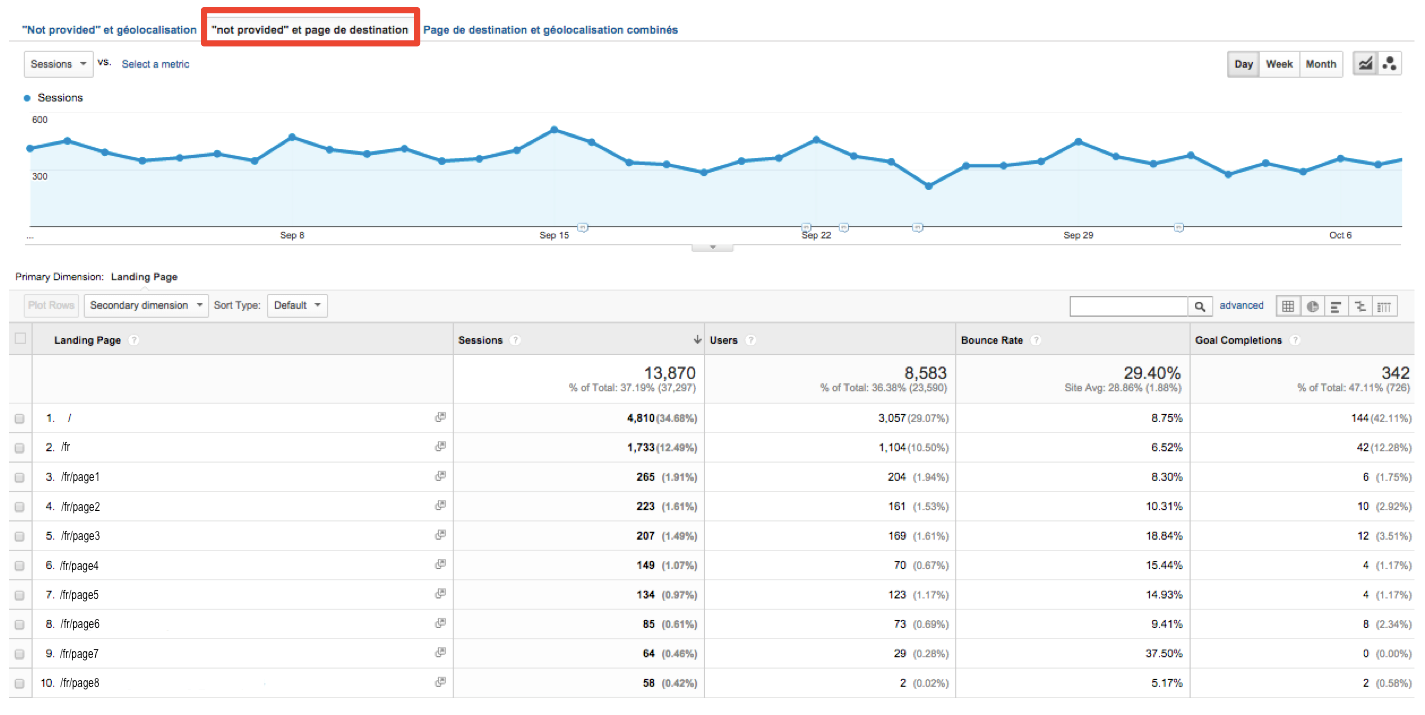The width and height of the screenshot is (1425, 715).
Task: Open Page de destination et géolocalisation combinés tab
Action: (550, 30)
